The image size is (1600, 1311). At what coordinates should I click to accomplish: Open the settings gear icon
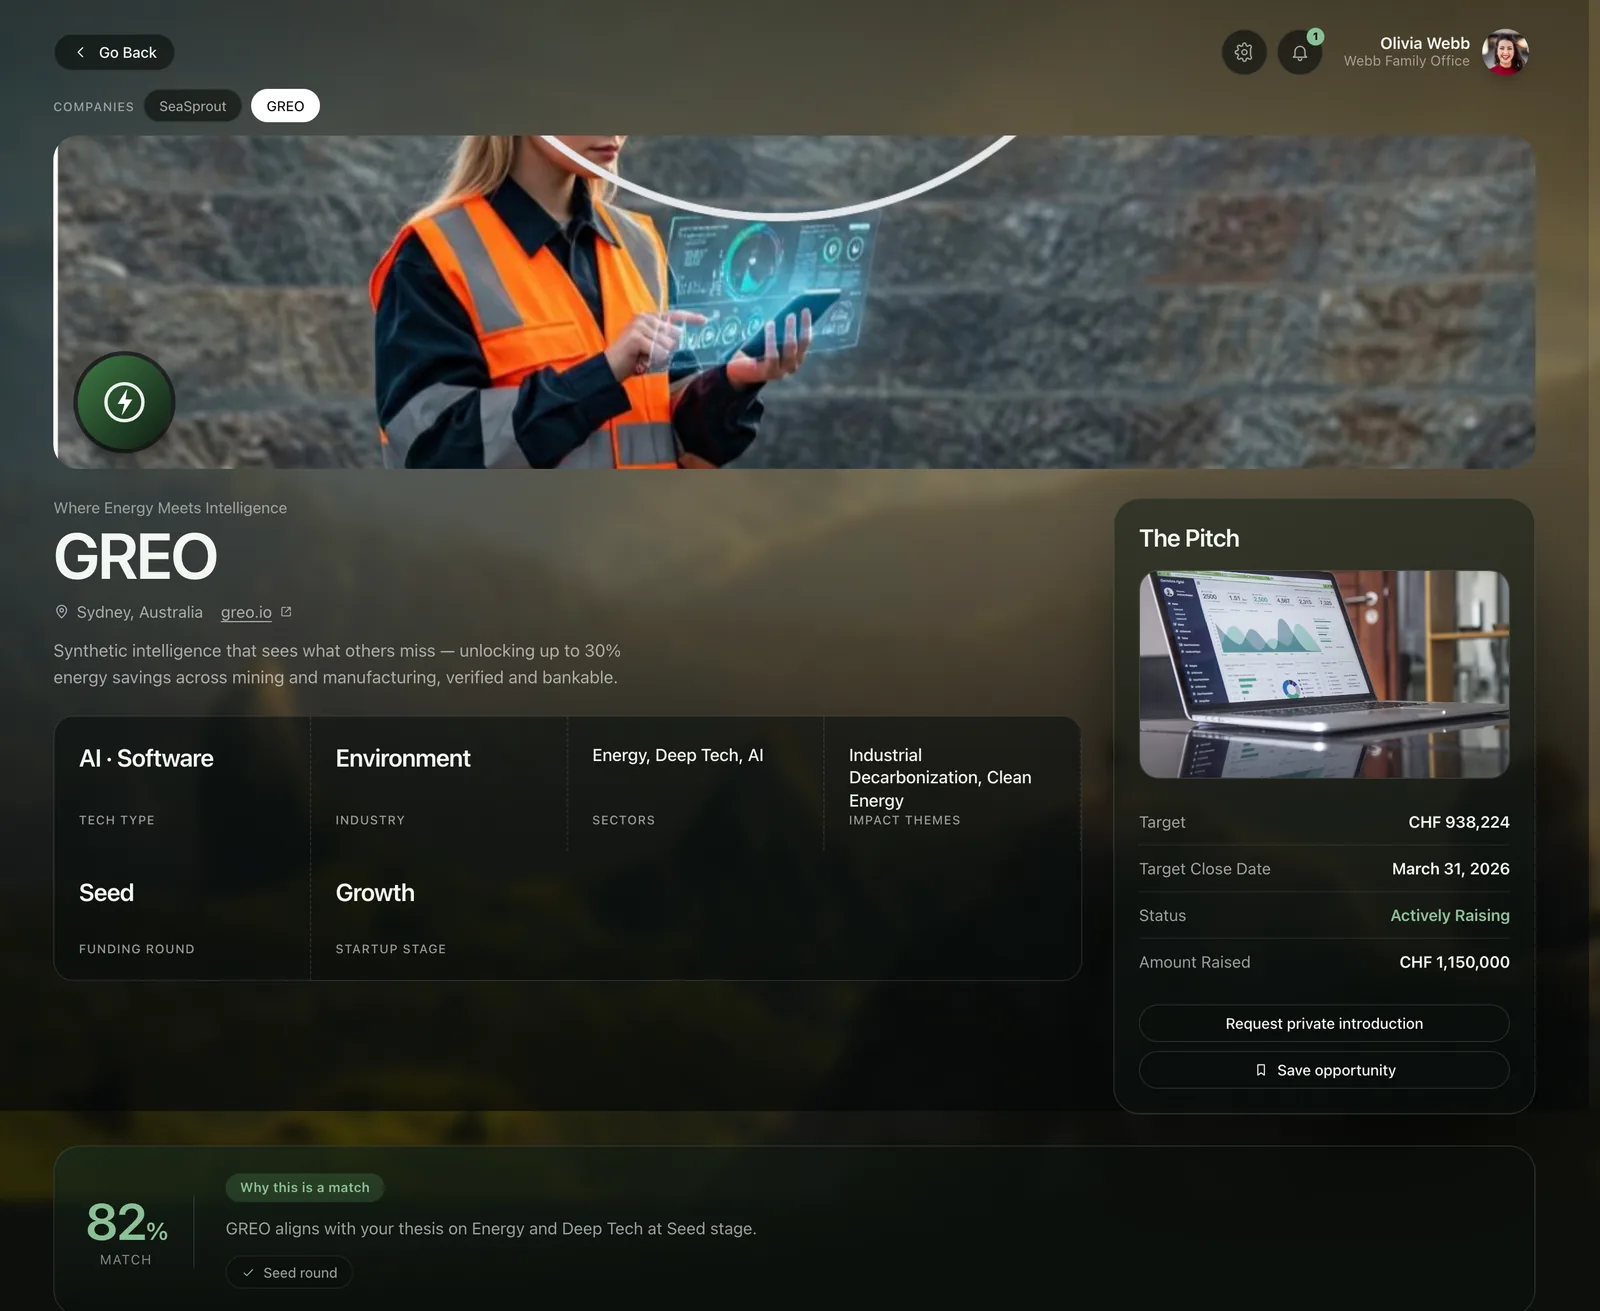[1244, 52]
